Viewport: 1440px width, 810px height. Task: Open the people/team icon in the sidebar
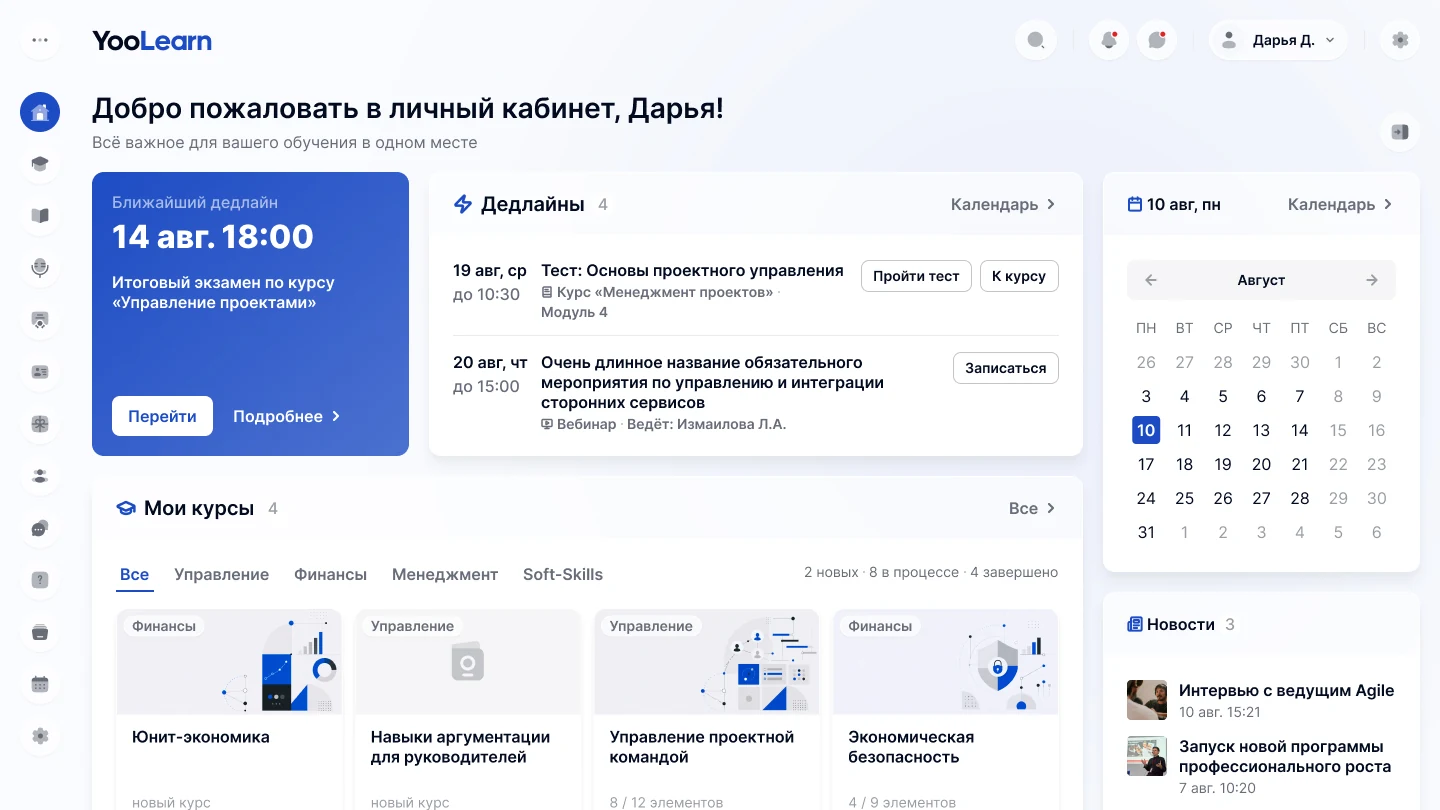pyautogui.click(x=40, y=476)
